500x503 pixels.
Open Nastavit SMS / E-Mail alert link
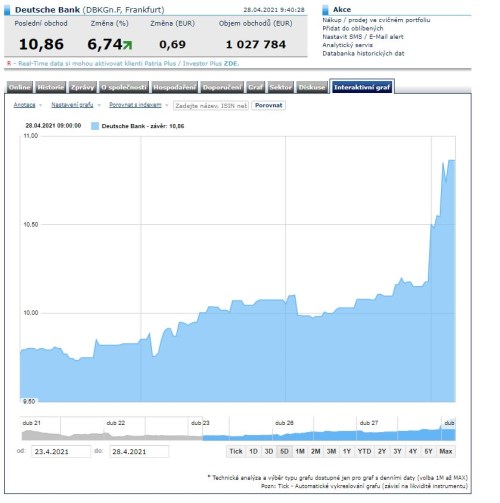point(363,37)
